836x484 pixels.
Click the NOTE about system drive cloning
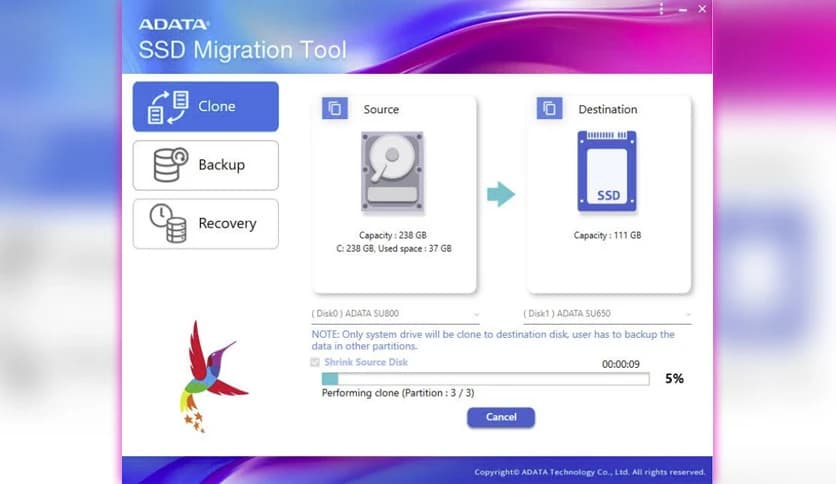[493, 340]
